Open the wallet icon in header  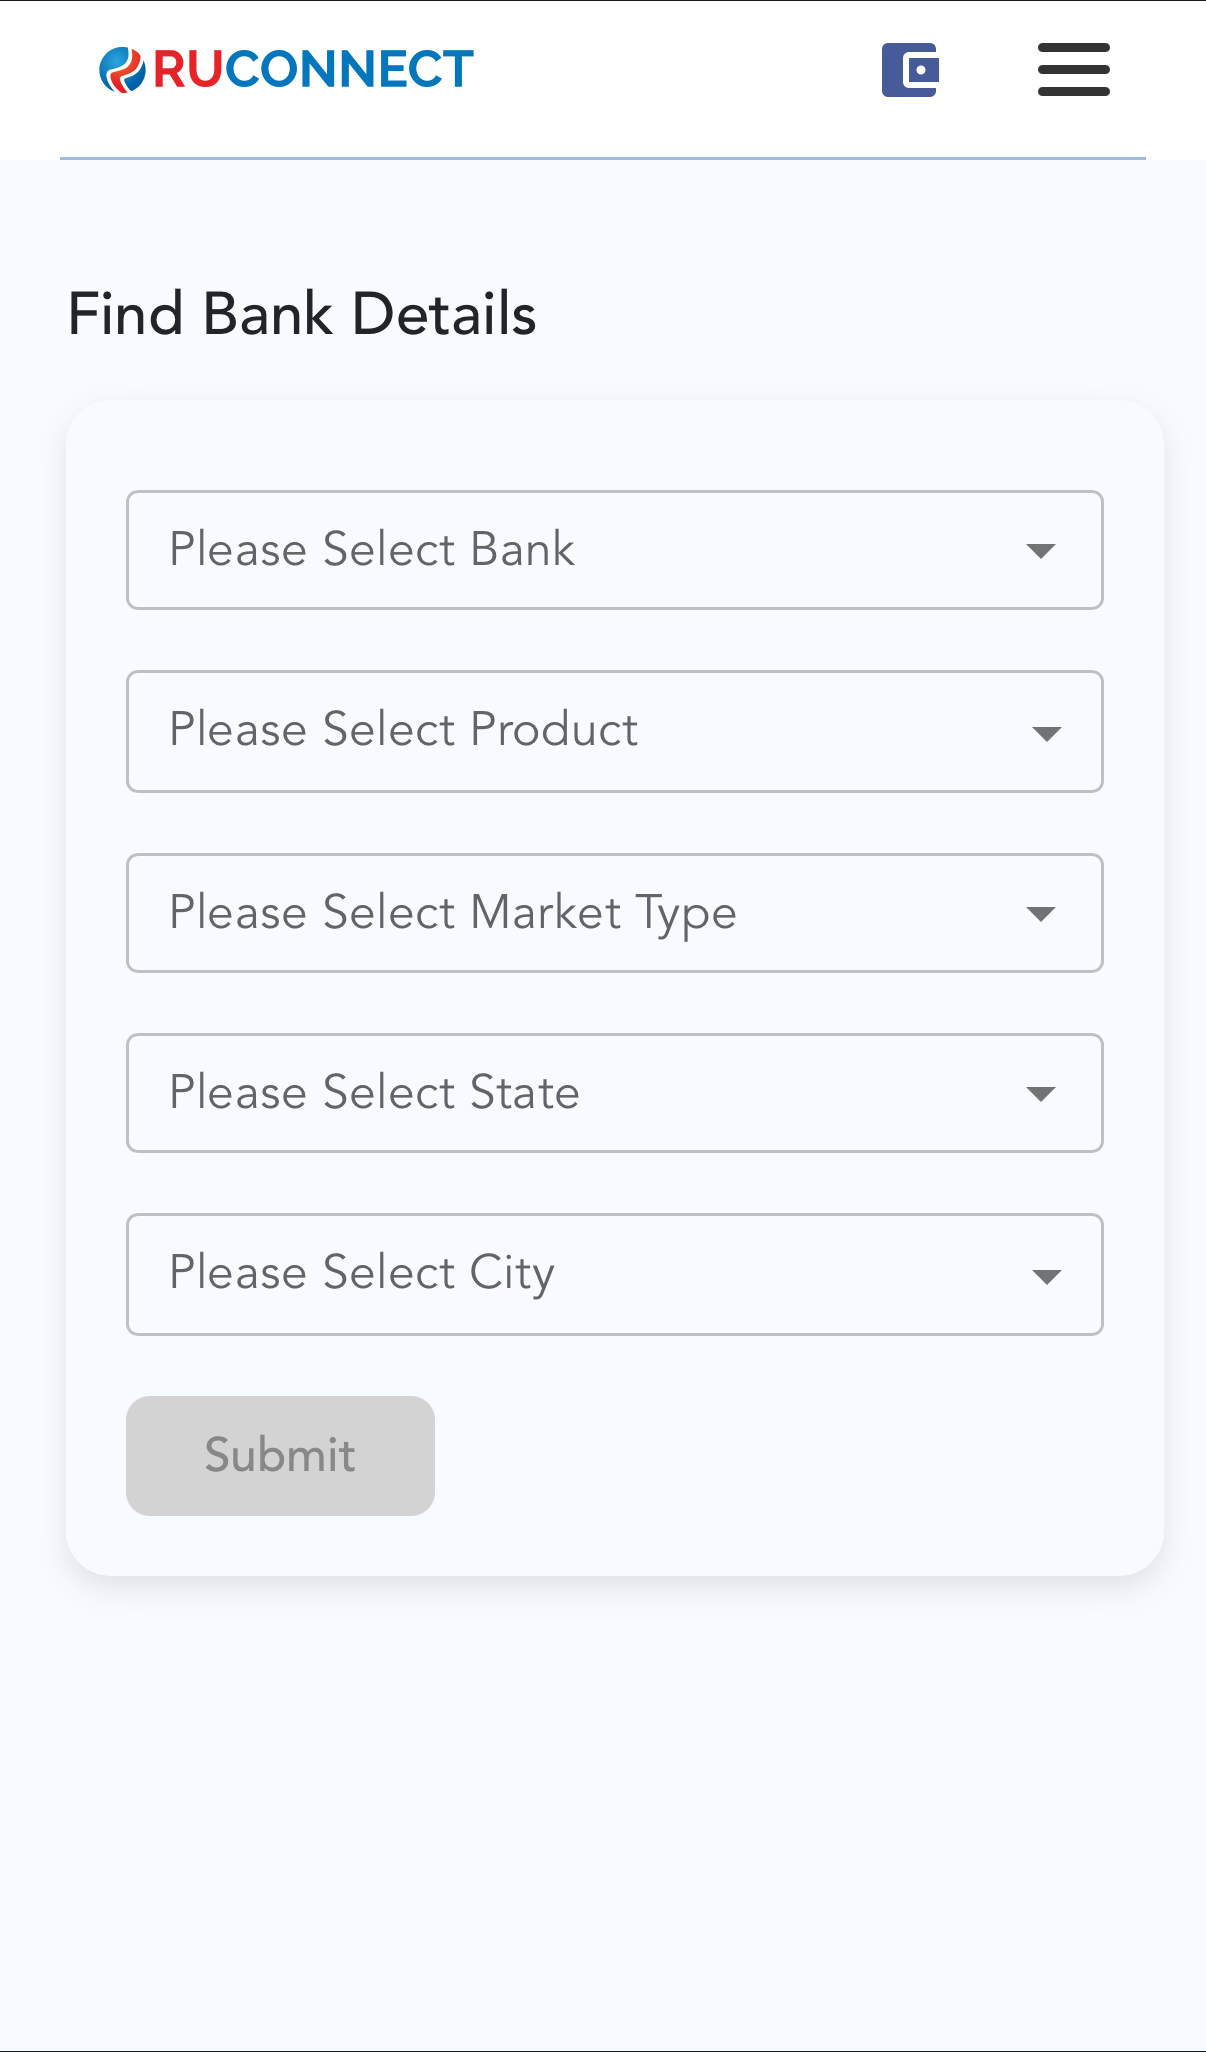(x=910, y=70)
